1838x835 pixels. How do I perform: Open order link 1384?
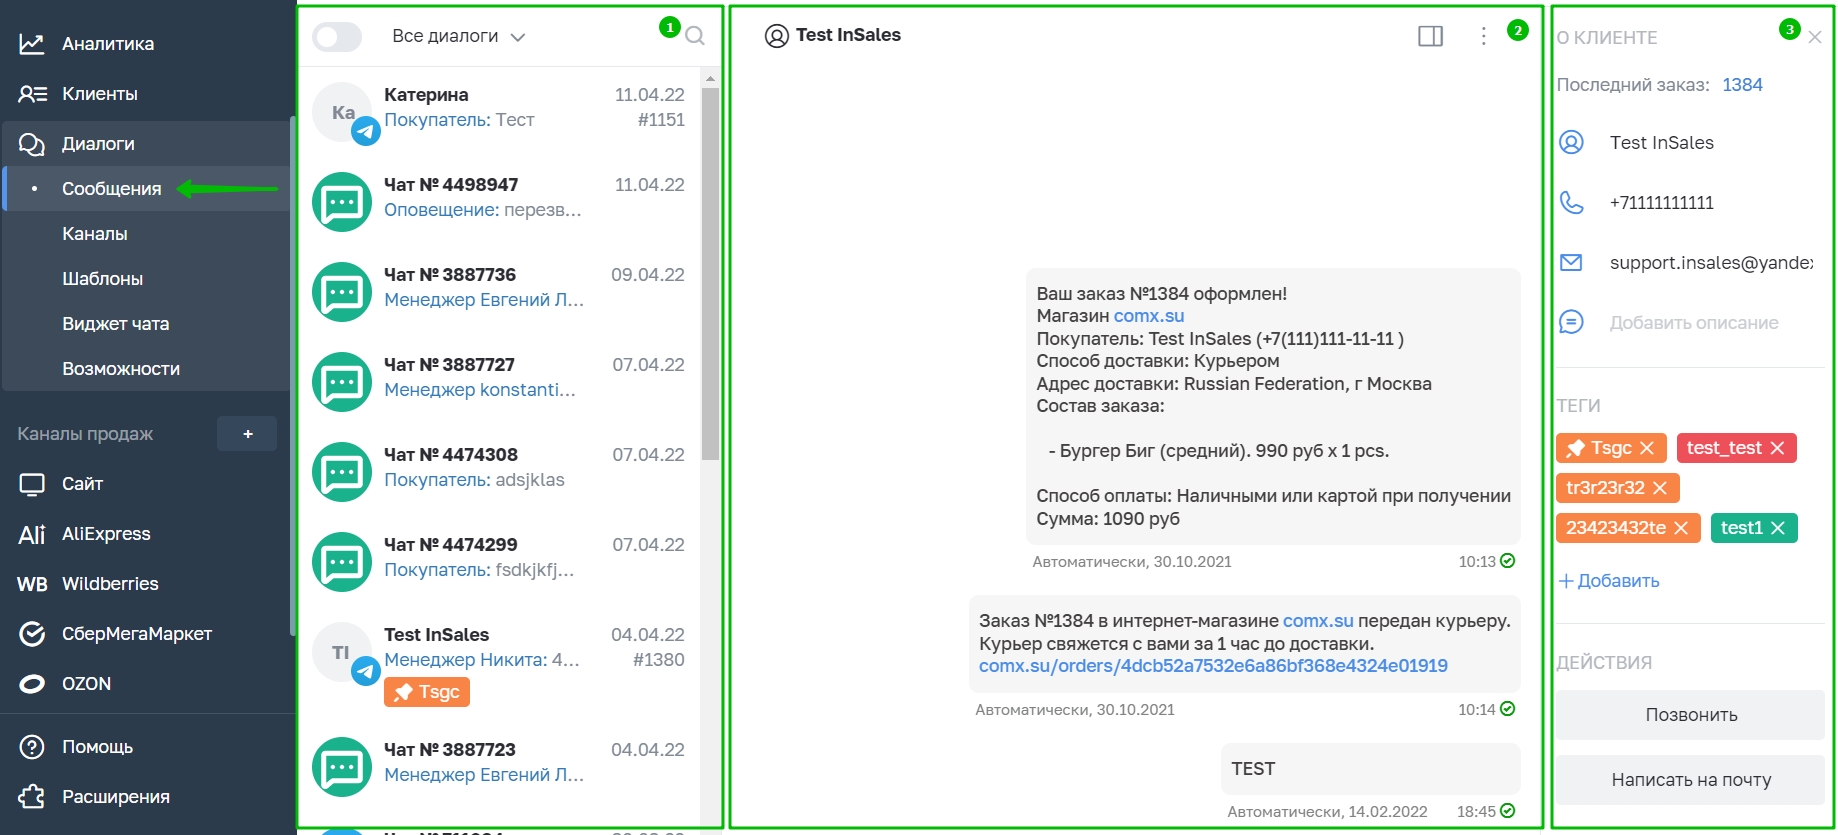pyautogui.click(x=1742, y=85)
